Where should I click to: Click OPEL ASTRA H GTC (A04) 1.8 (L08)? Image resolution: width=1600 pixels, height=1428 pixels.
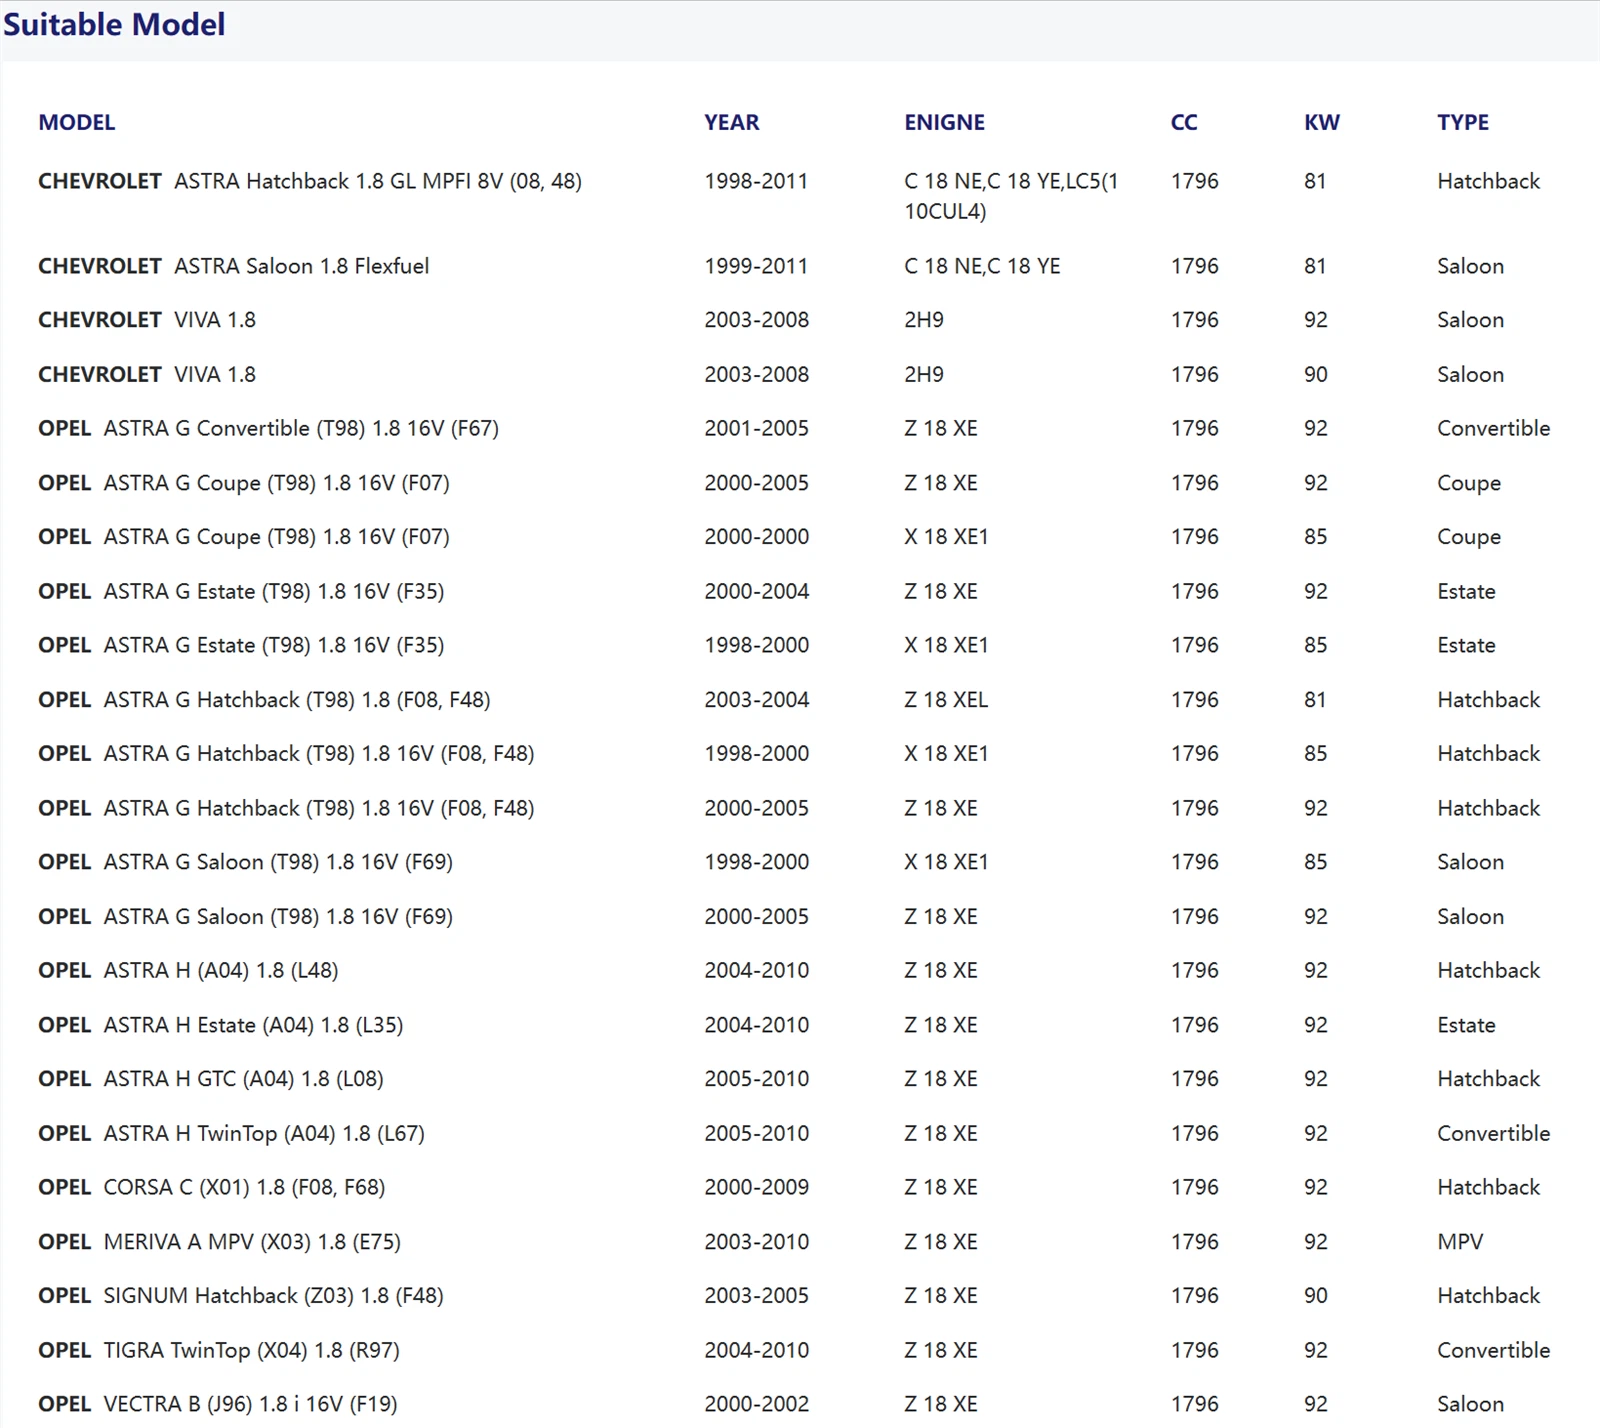pyautogui.click(x=211, y=1079)
